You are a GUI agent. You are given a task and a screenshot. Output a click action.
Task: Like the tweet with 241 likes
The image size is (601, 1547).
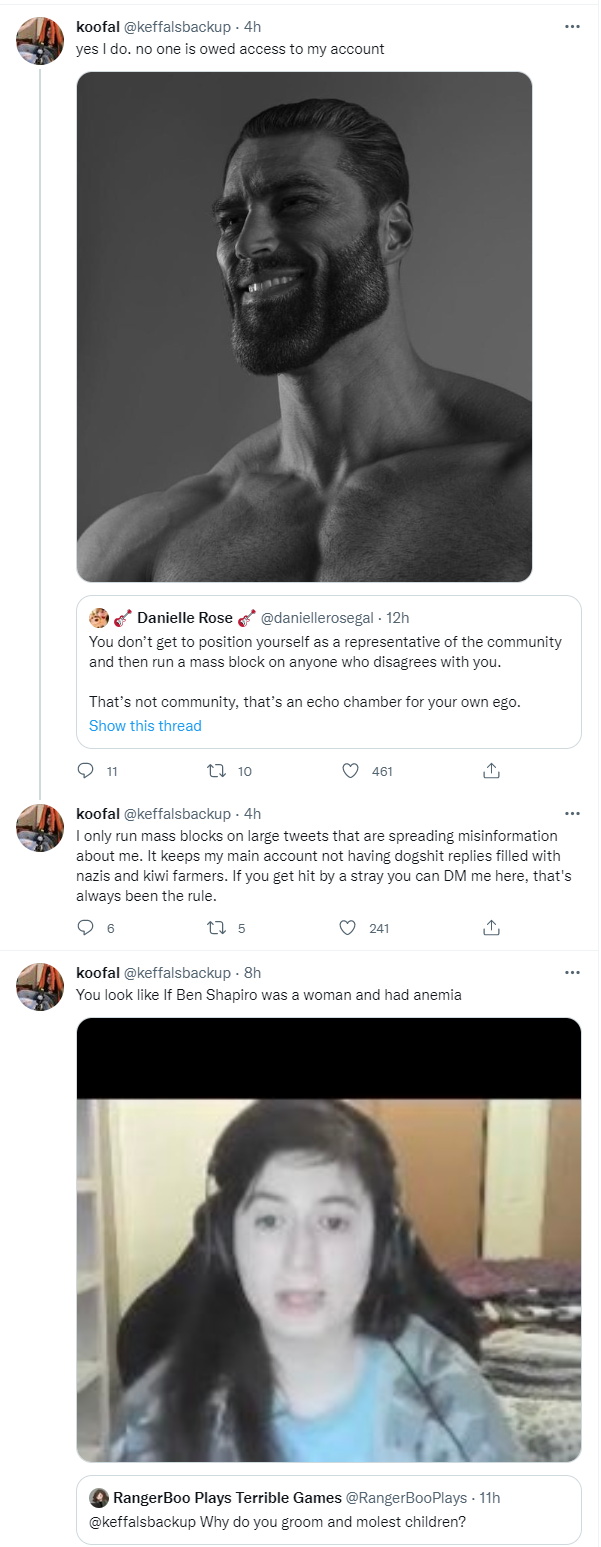(x=348, y=928)
